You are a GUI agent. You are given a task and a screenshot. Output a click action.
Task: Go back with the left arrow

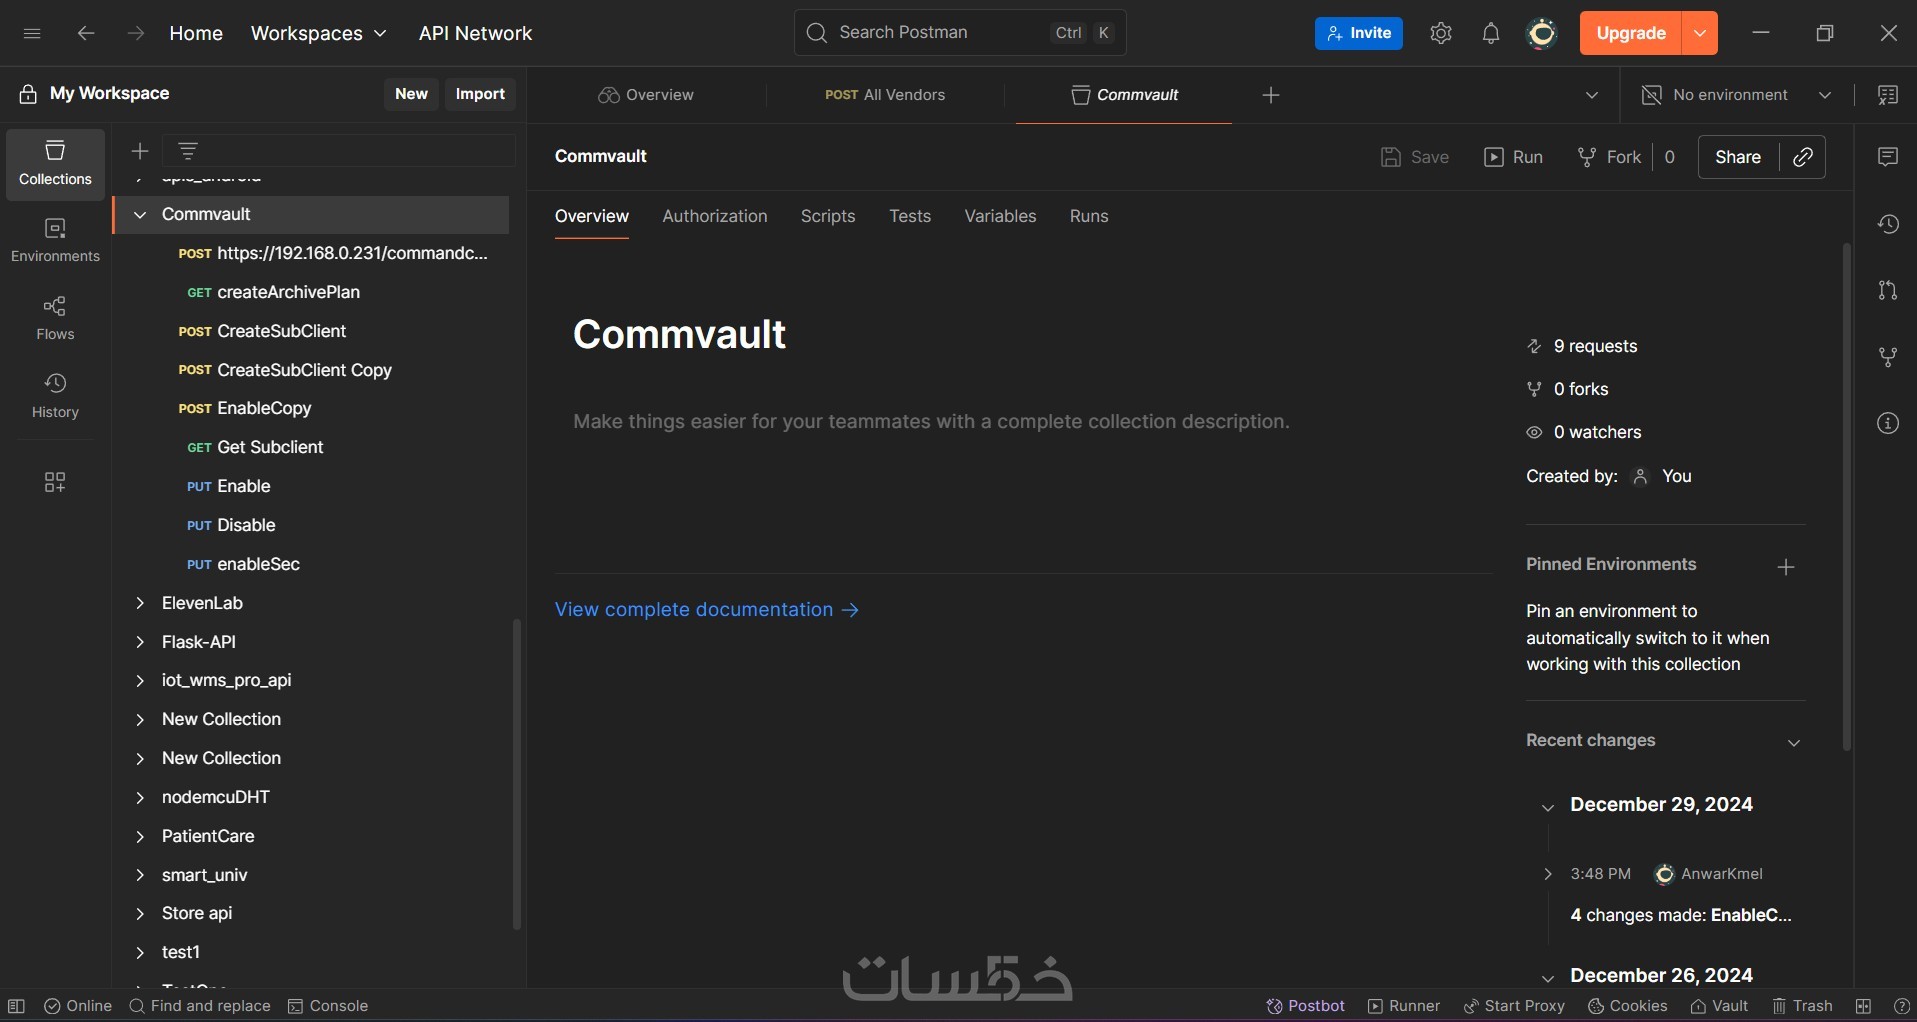coord(86,33)
